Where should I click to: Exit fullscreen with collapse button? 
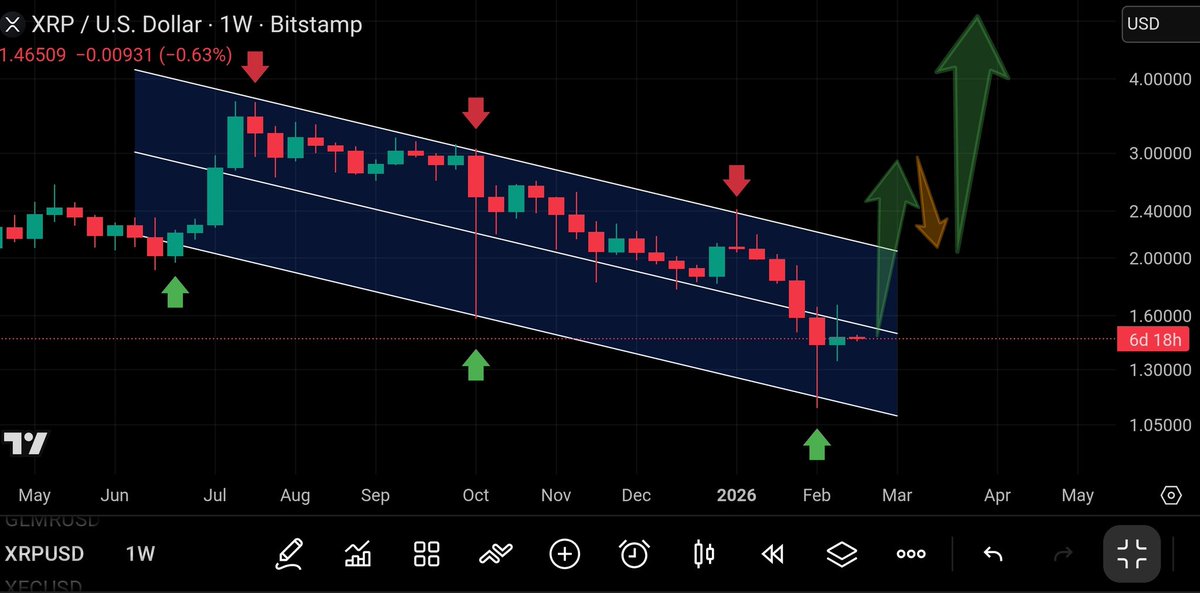point(1132,553)
